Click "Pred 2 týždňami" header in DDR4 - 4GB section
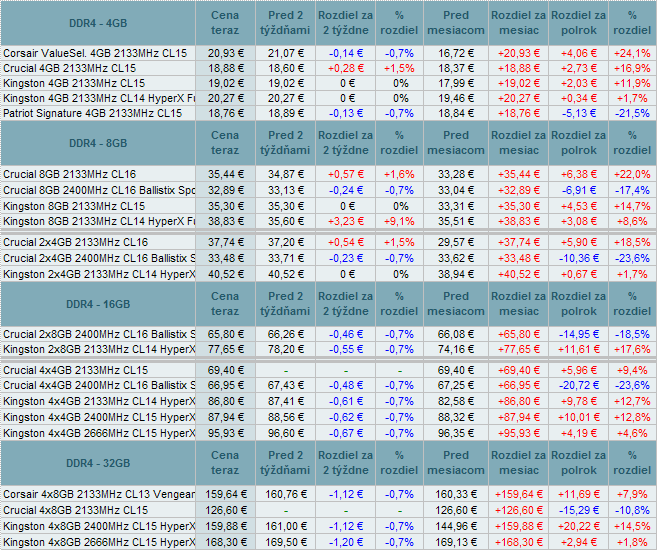This screenshot has width=657, height=550. pyautogui.click(x=285, y=23)
